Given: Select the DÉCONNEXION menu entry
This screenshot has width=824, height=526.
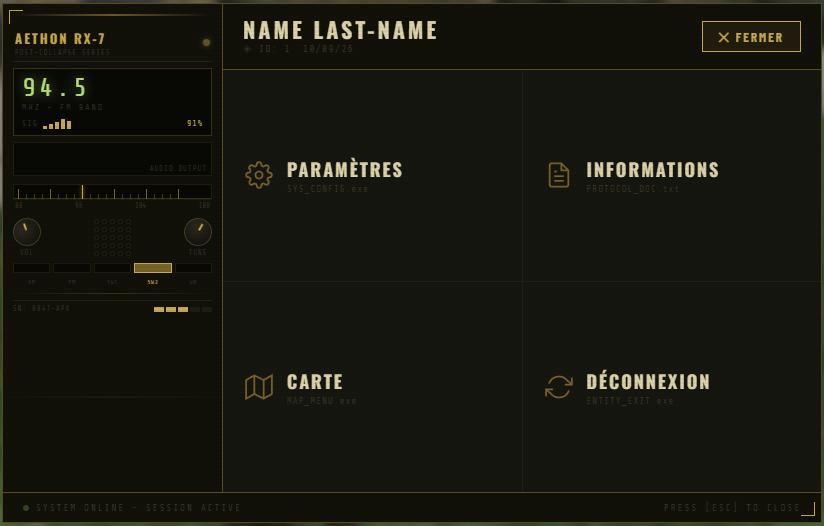Looking at the screenshot, I should 672,387.
